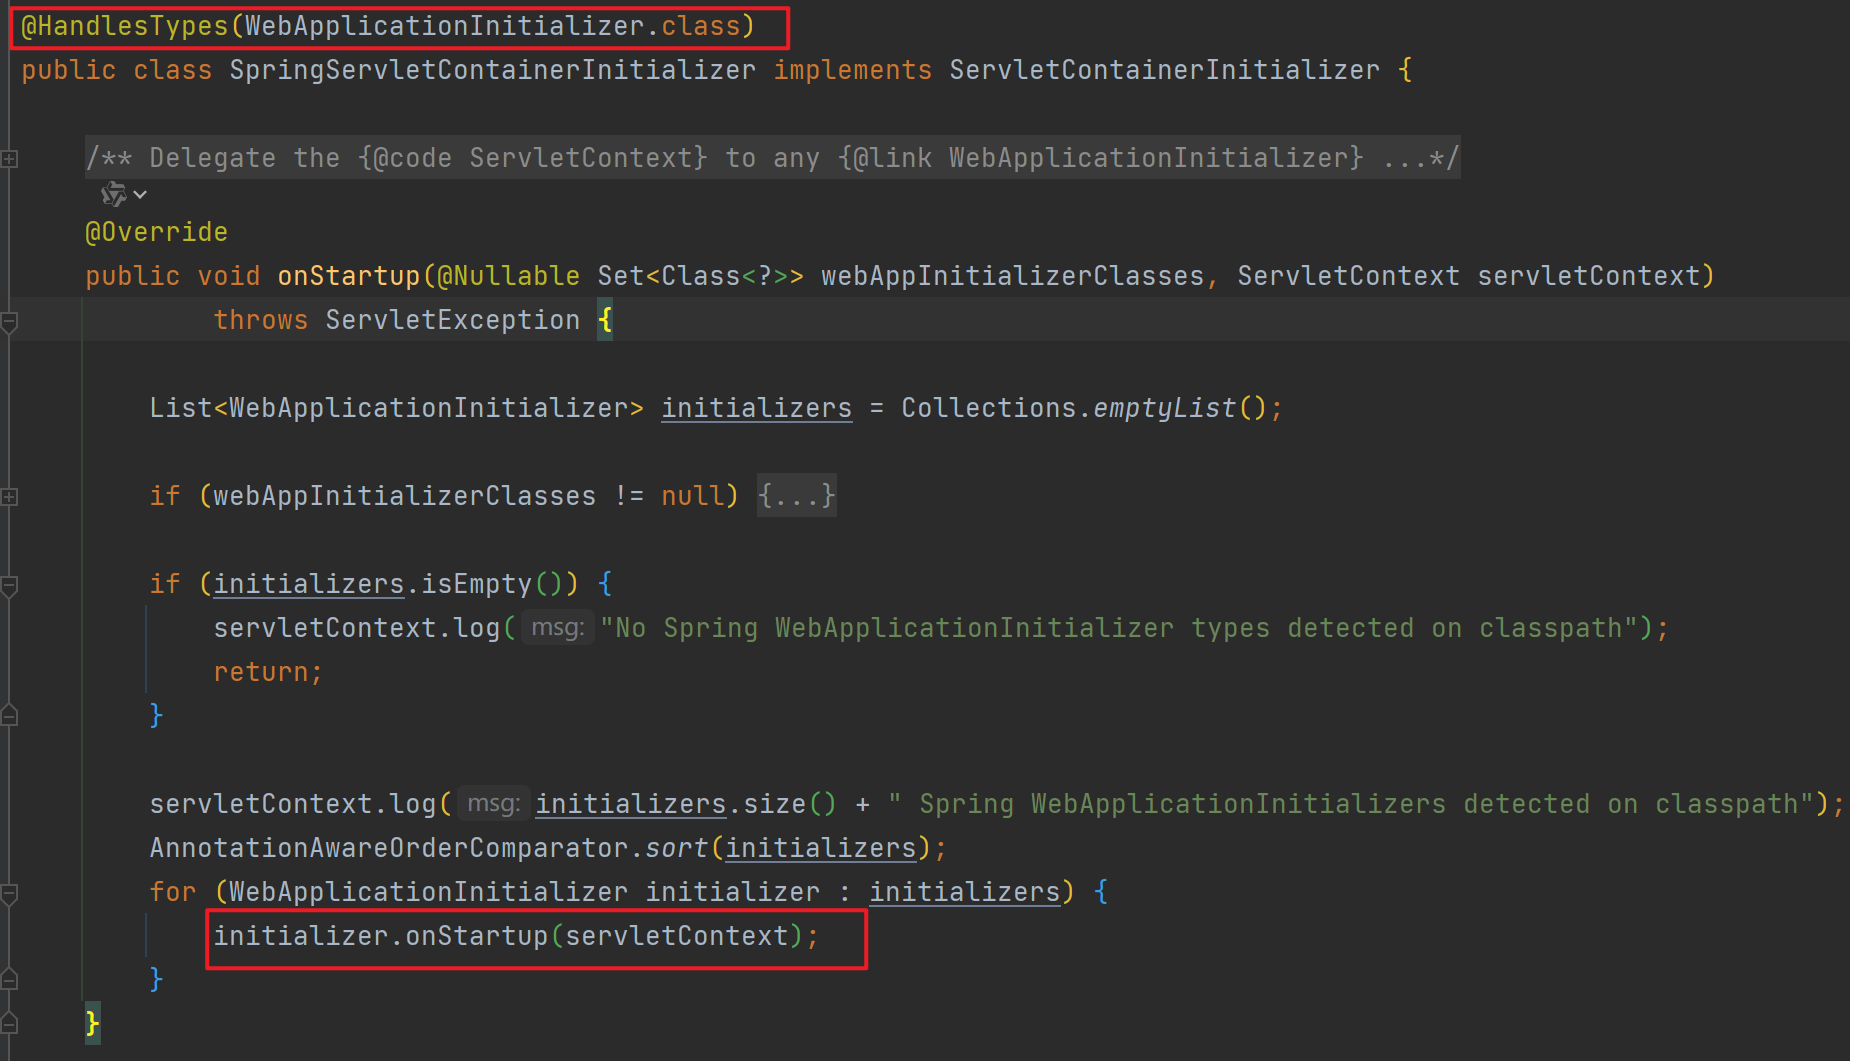Click servletContext.log call with 'No Spring' message
The height and width of the screenshot is (1061, 1850).
point(357,628)
